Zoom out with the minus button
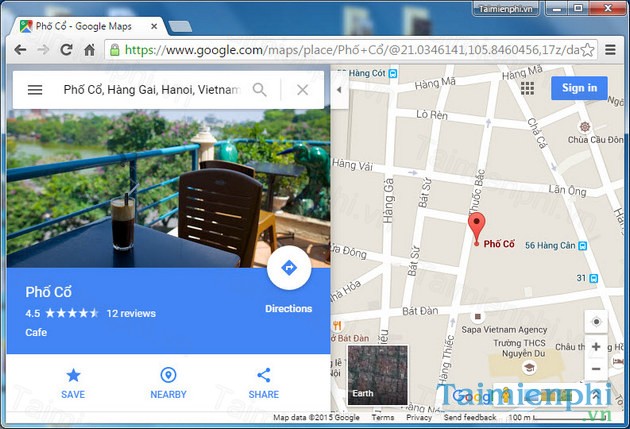The width and height of the screenshot is (630, 429). pos(596,369)
